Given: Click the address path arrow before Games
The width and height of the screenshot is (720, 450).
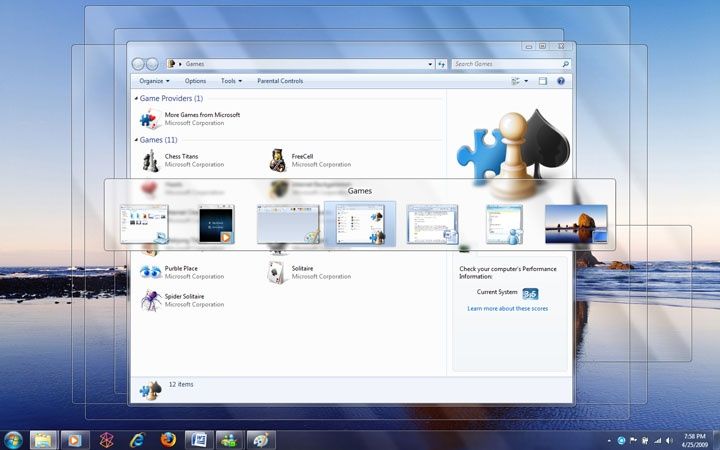Looking at the screenshot, I should click(180, 64).
